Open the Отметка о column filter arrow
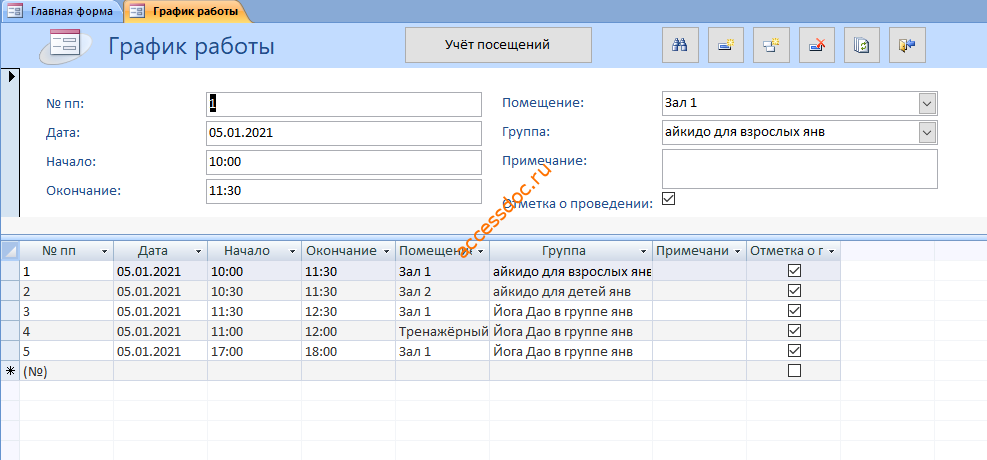This screenshot has height=460, width=987. (832, 251)
